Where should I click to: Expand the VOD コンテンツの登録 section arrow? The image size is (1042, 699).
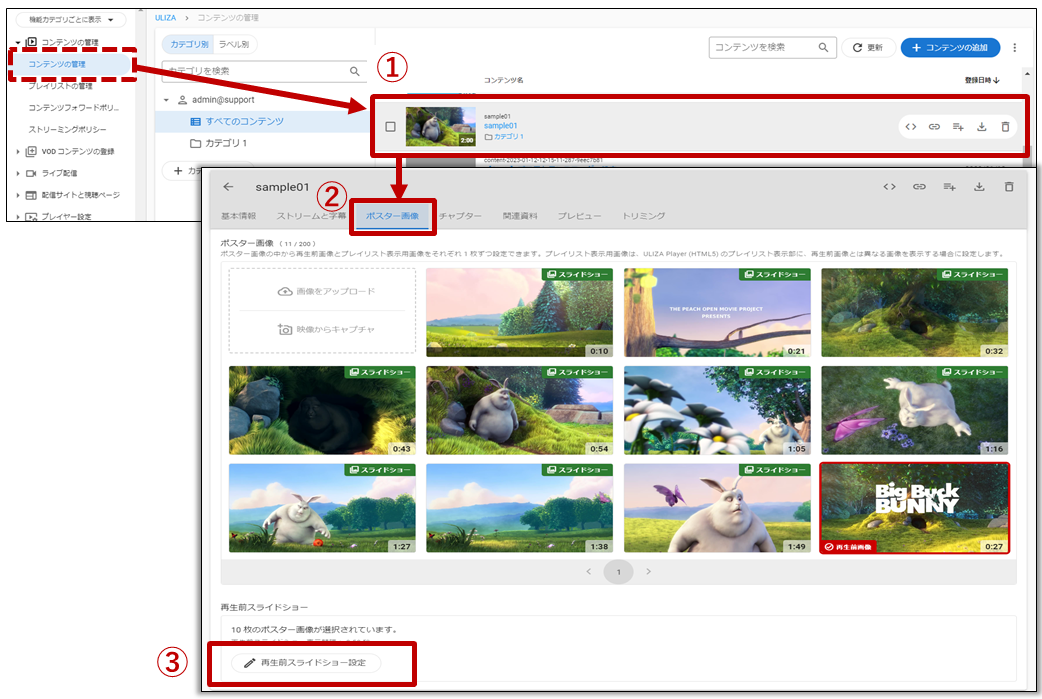(x=18, y=151)
